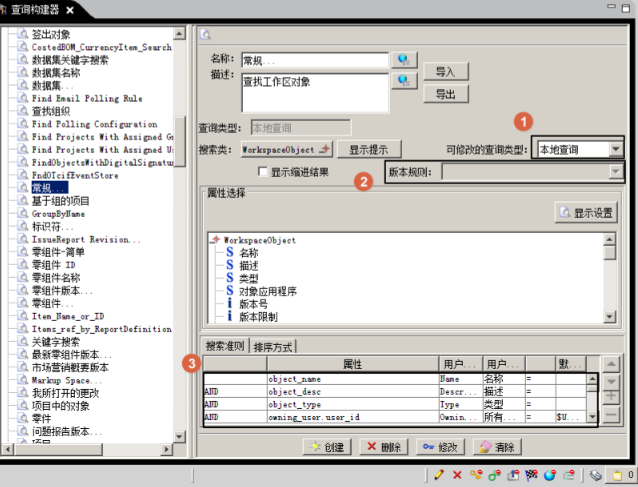The image size is (638, 487).
Task: Switch to the 排序方式 tab
Action: click(x=273, y=347)
